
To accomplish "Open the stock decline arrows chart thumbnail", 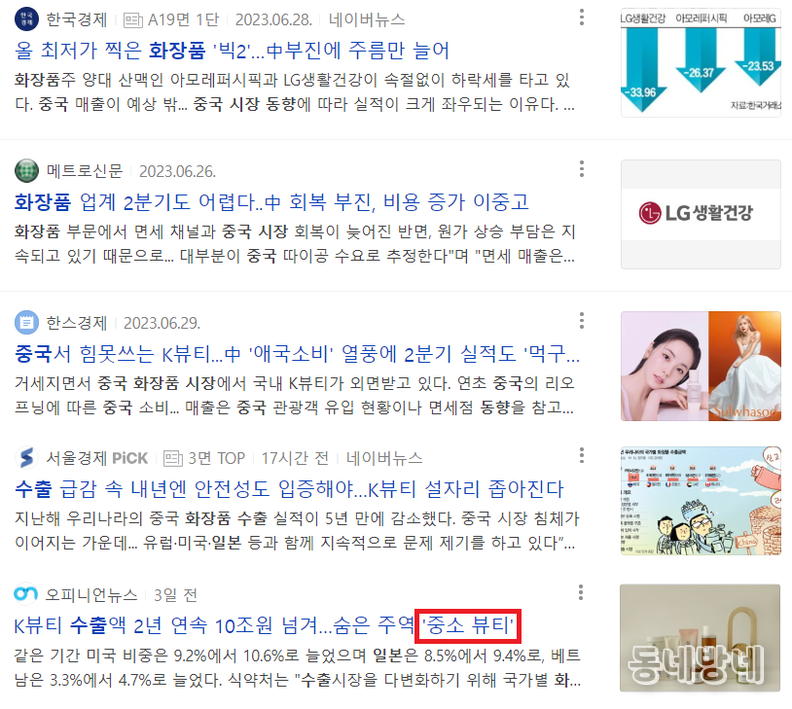I will coord(701,63).
